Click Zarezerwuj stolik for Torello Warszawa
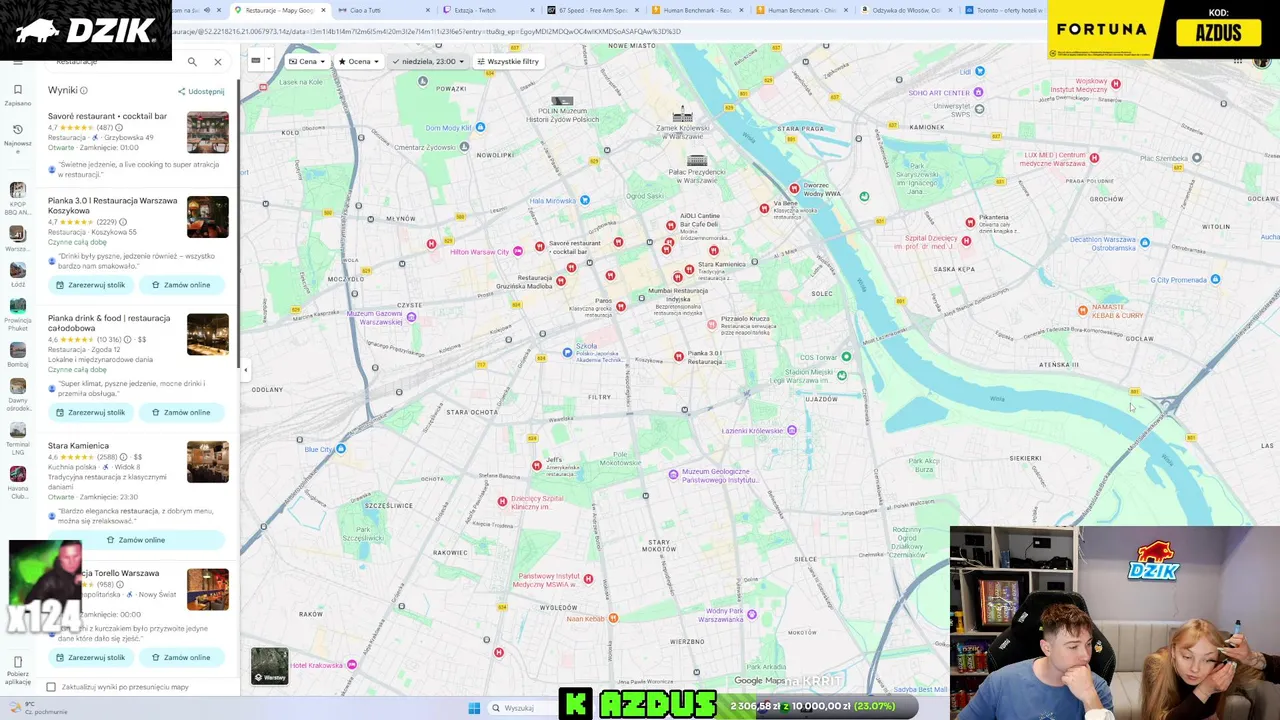Image resolution: width=1280 pixels, height=720 pixels. pyautogui.click(x=91, y=657)
